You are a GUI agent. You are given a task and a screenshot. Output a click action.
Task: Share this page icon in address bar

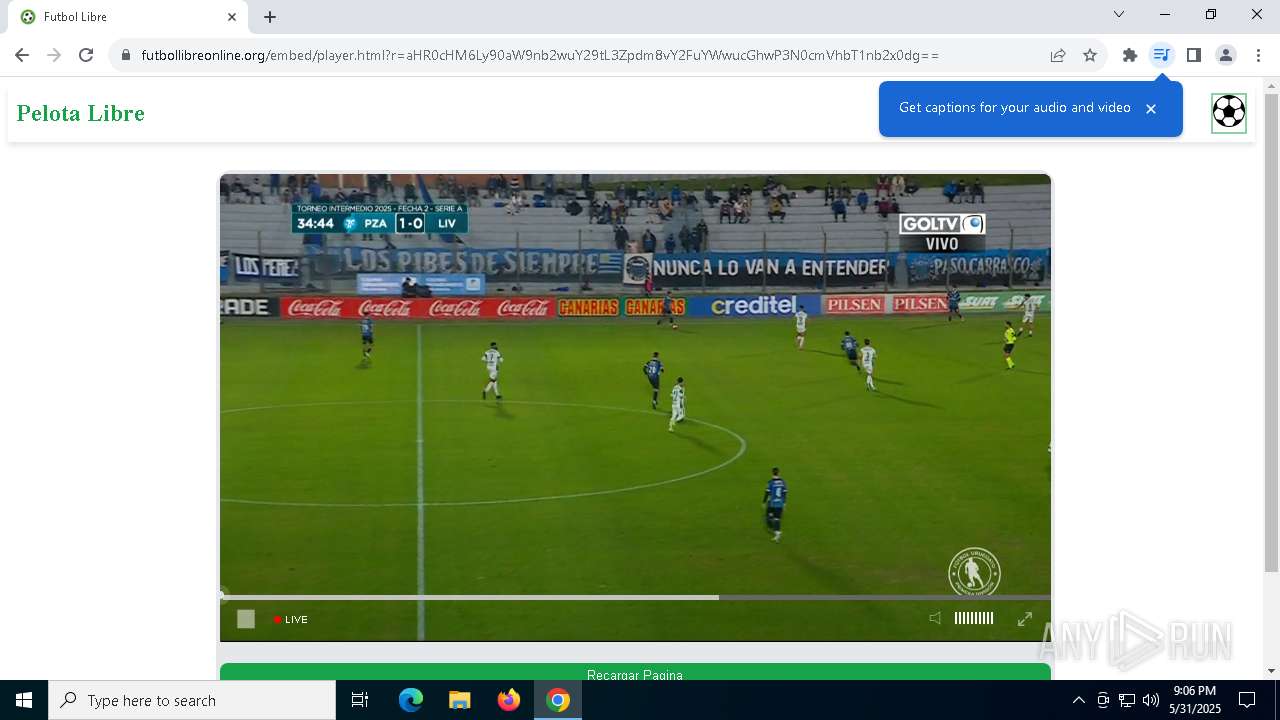(1058, 55)
